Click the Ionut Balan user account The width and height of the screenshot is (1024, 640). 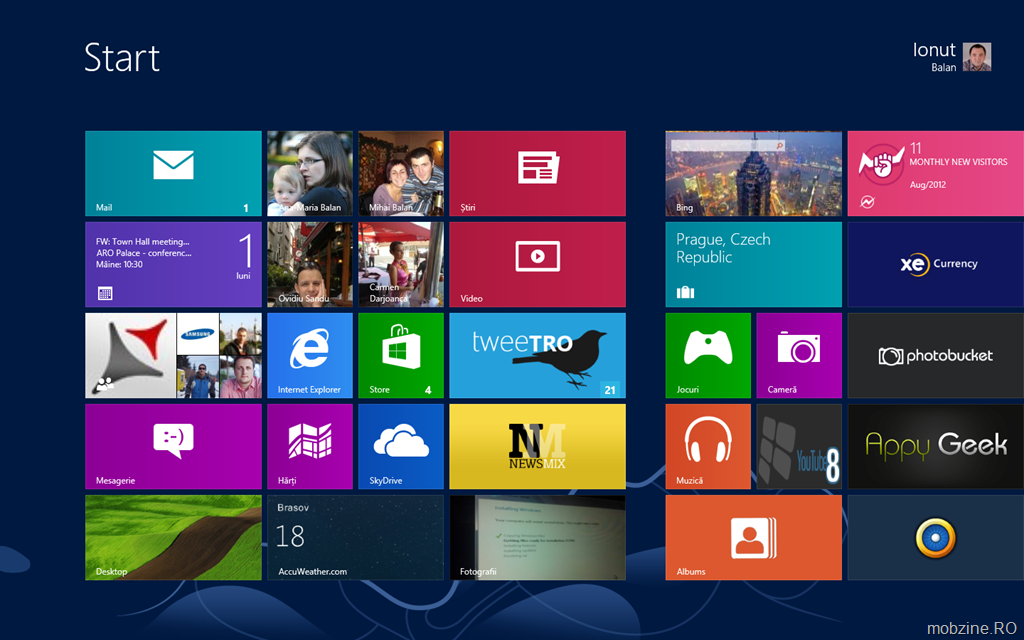[x=952, y=57]
